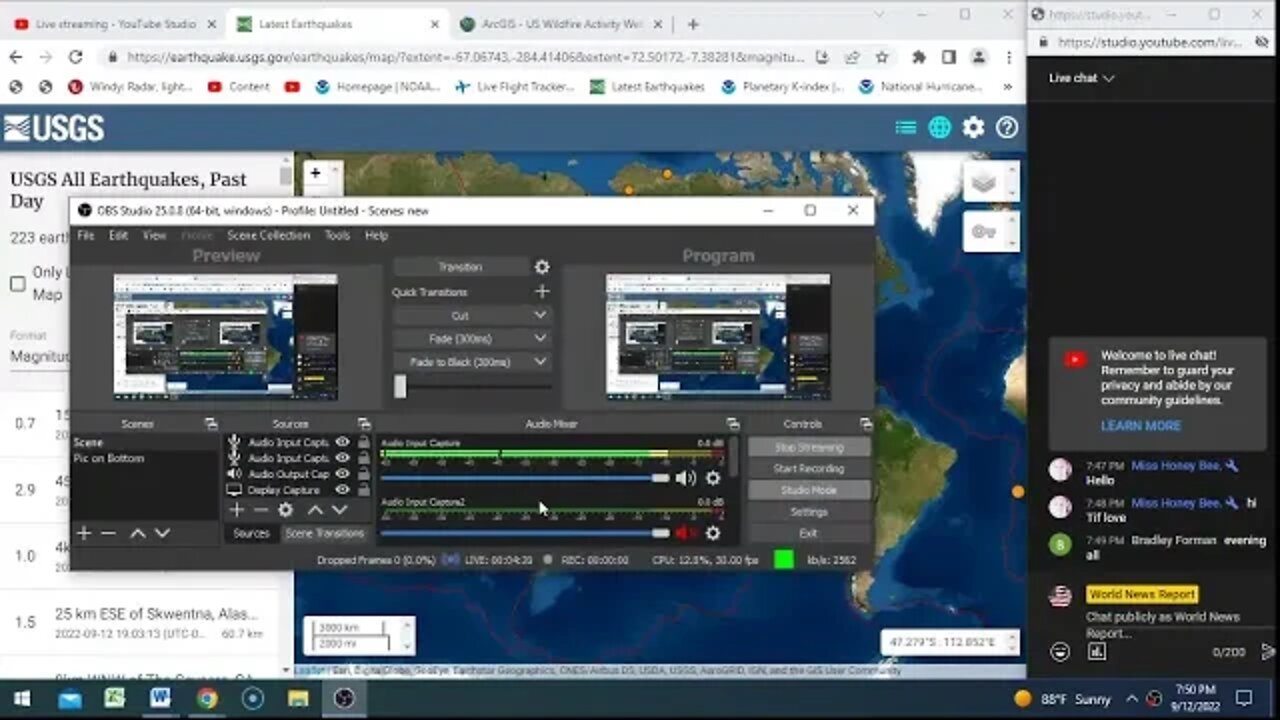Mute Audio Input Capture in mixer
The height and width of the screenshot is (720, 1280).
coord(685,478)
